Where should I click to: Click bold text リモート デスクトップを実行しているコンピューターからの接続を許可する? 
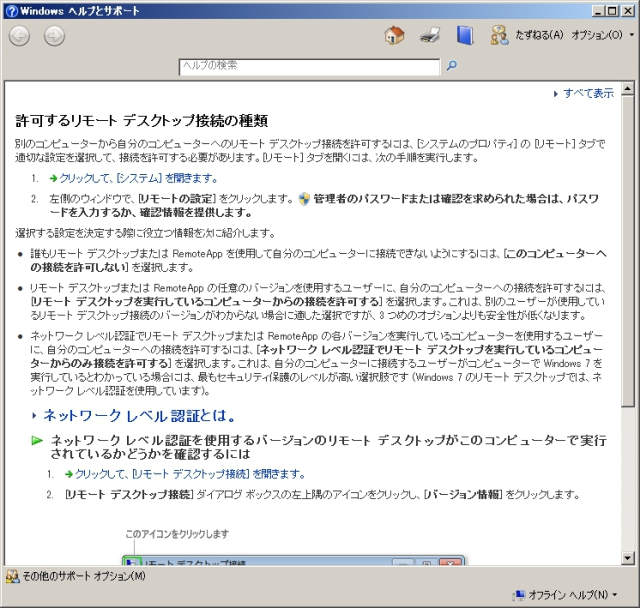206,302
